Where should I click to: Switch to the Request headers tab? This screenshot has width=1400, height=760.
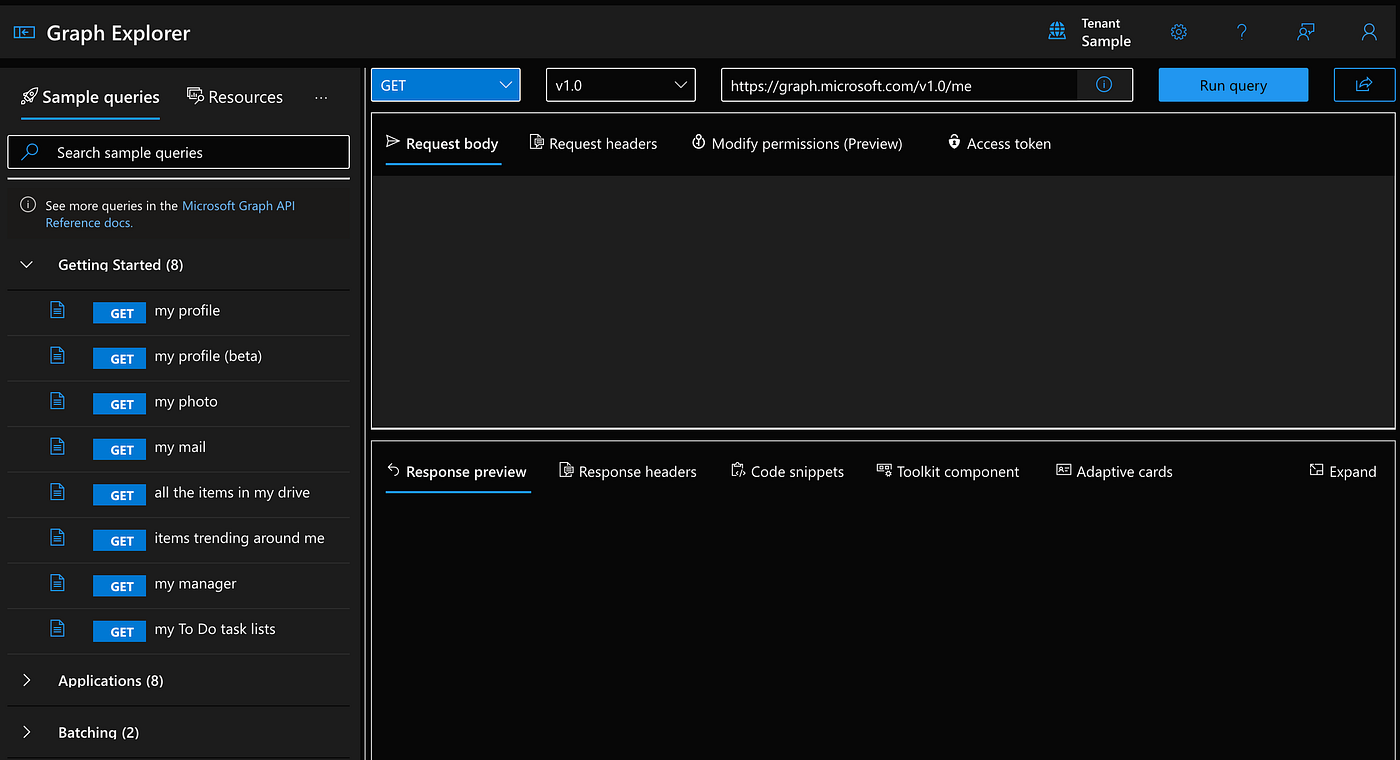point(593,143)
